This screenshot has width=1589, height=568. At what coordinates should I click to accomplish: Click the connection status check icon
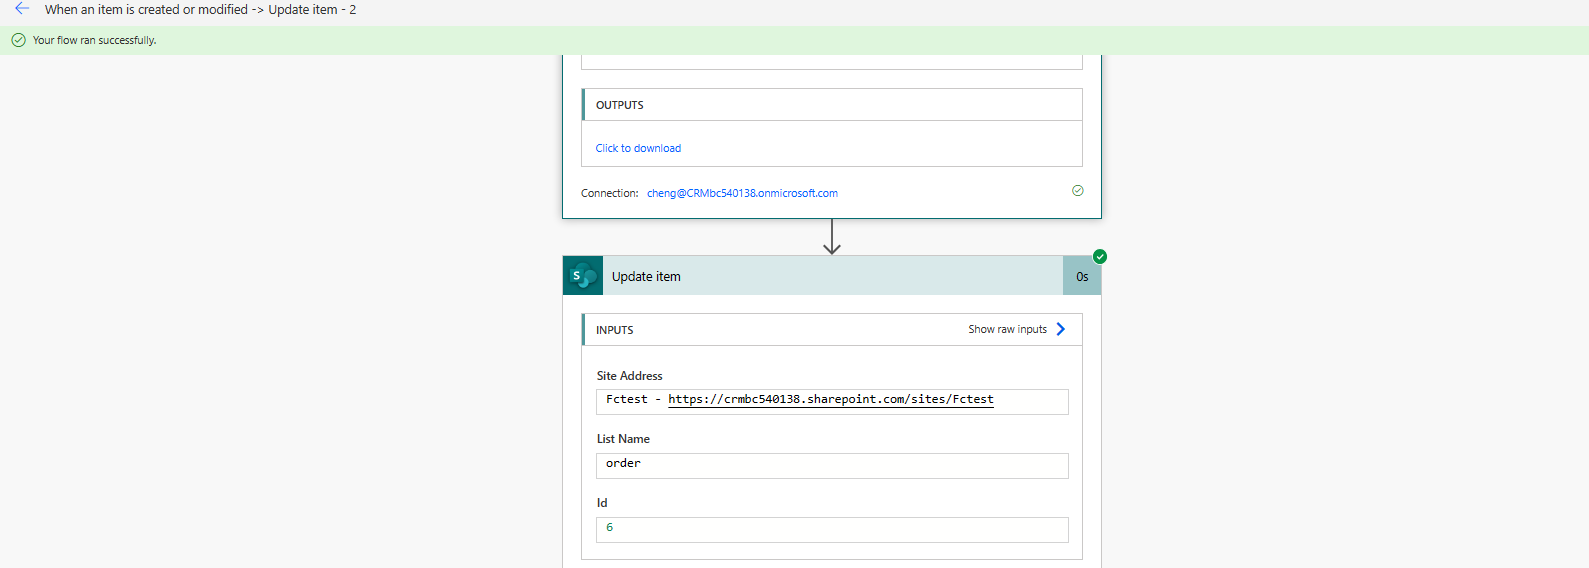click(1078, 191)
